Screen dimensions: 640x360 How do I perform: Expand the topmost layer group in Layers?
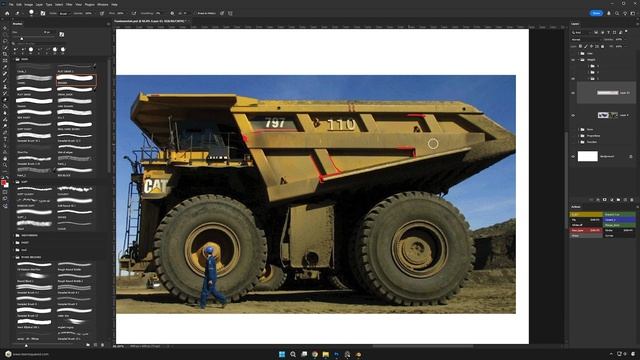(x=578, y=53)
